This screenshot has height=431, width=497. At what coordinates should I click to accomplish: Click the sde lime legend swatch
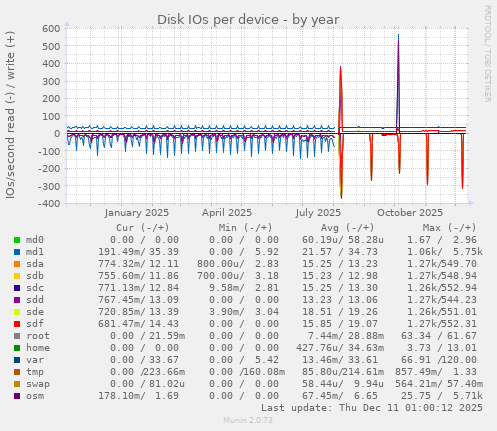[17, 312]
